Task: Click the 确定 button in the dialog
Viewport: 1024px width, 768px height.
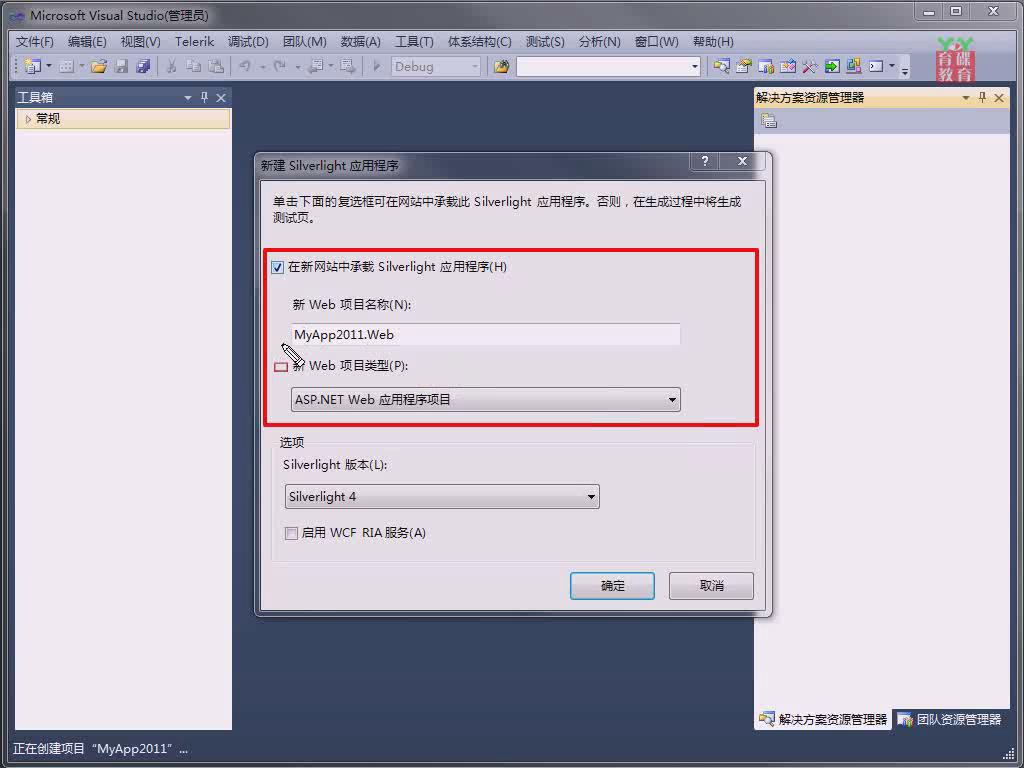Action: point(612,586)
